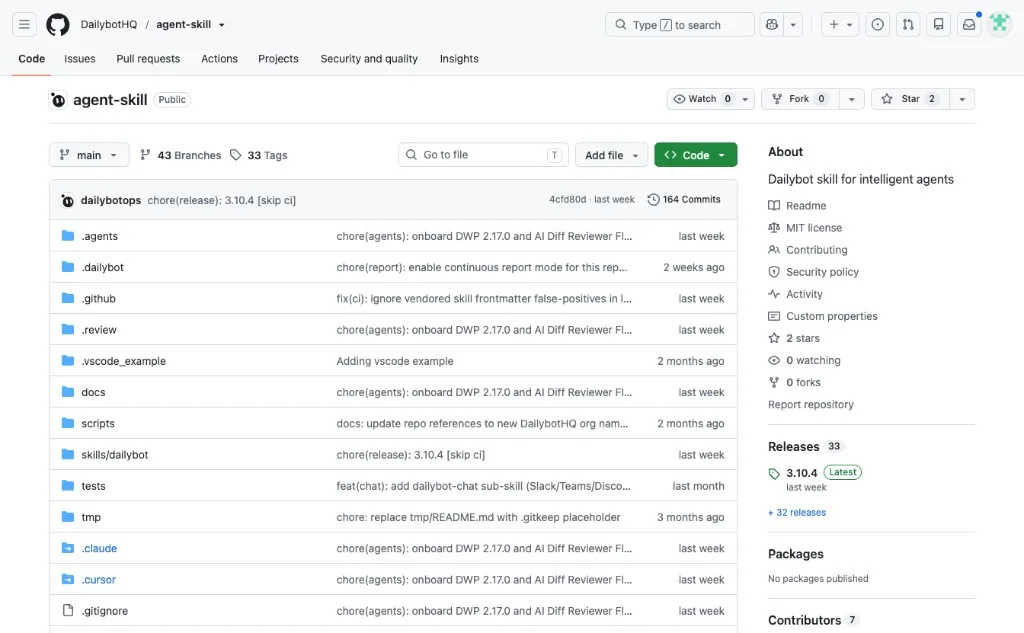Screen dimensions: 1024x633
Task: Open the Insights tab
Action: (459, 59)
